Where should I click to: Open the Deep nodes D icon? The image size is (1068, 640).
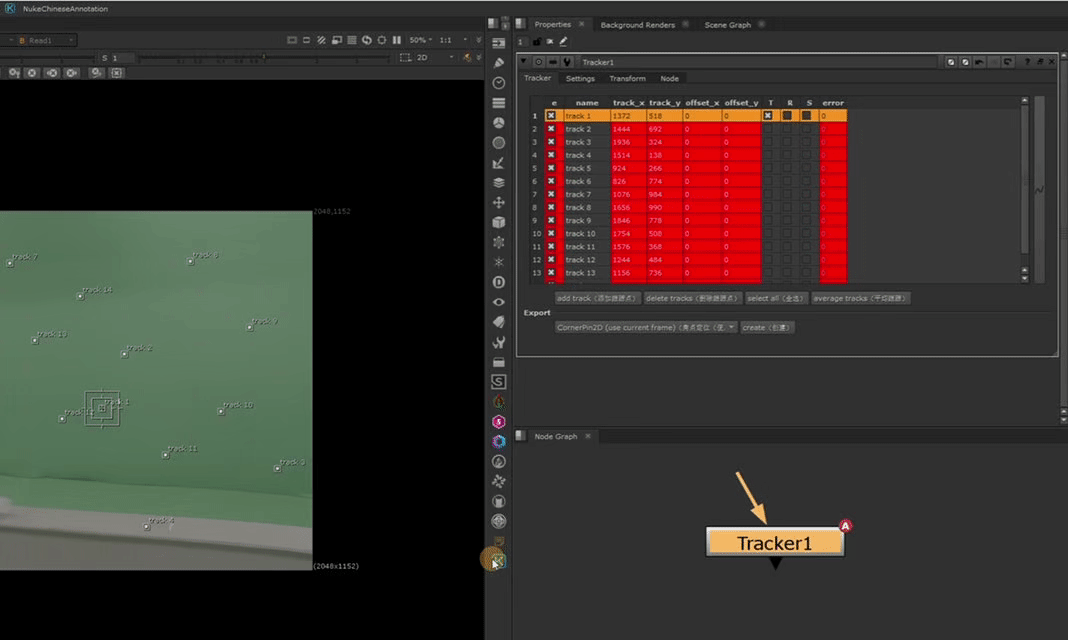(499, 282)
